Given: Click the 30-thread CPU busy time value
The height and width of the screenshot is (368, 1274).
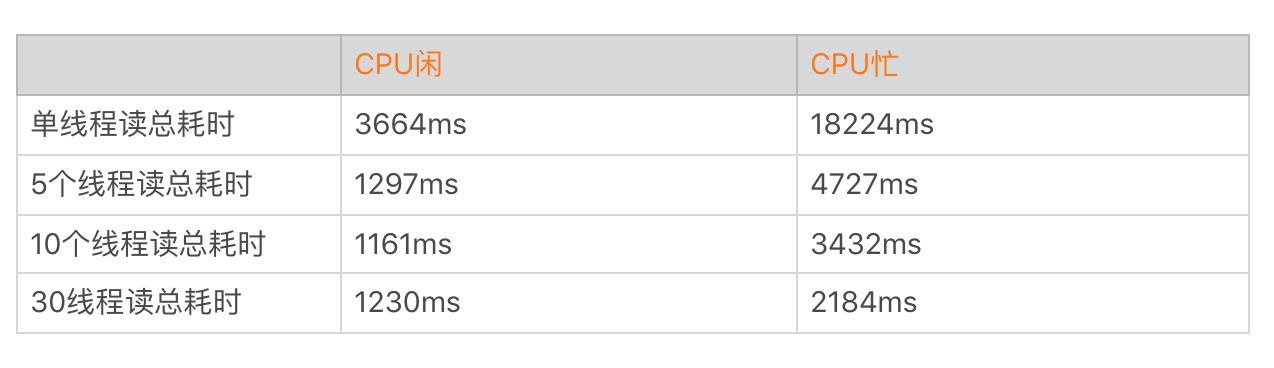Looking at the screenshot, I should pyautogui.click(x=864, y=303).
